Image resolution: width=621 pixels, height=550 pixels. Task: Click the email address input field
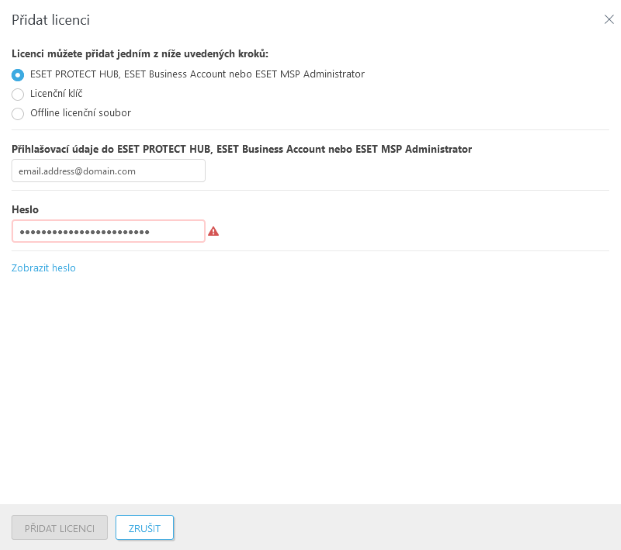coord(109,171)
